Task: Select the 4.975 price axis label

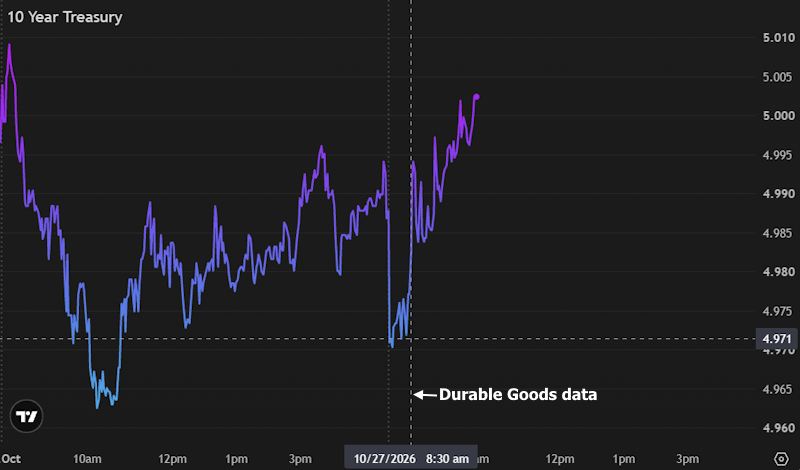Action: click(779, 311)
